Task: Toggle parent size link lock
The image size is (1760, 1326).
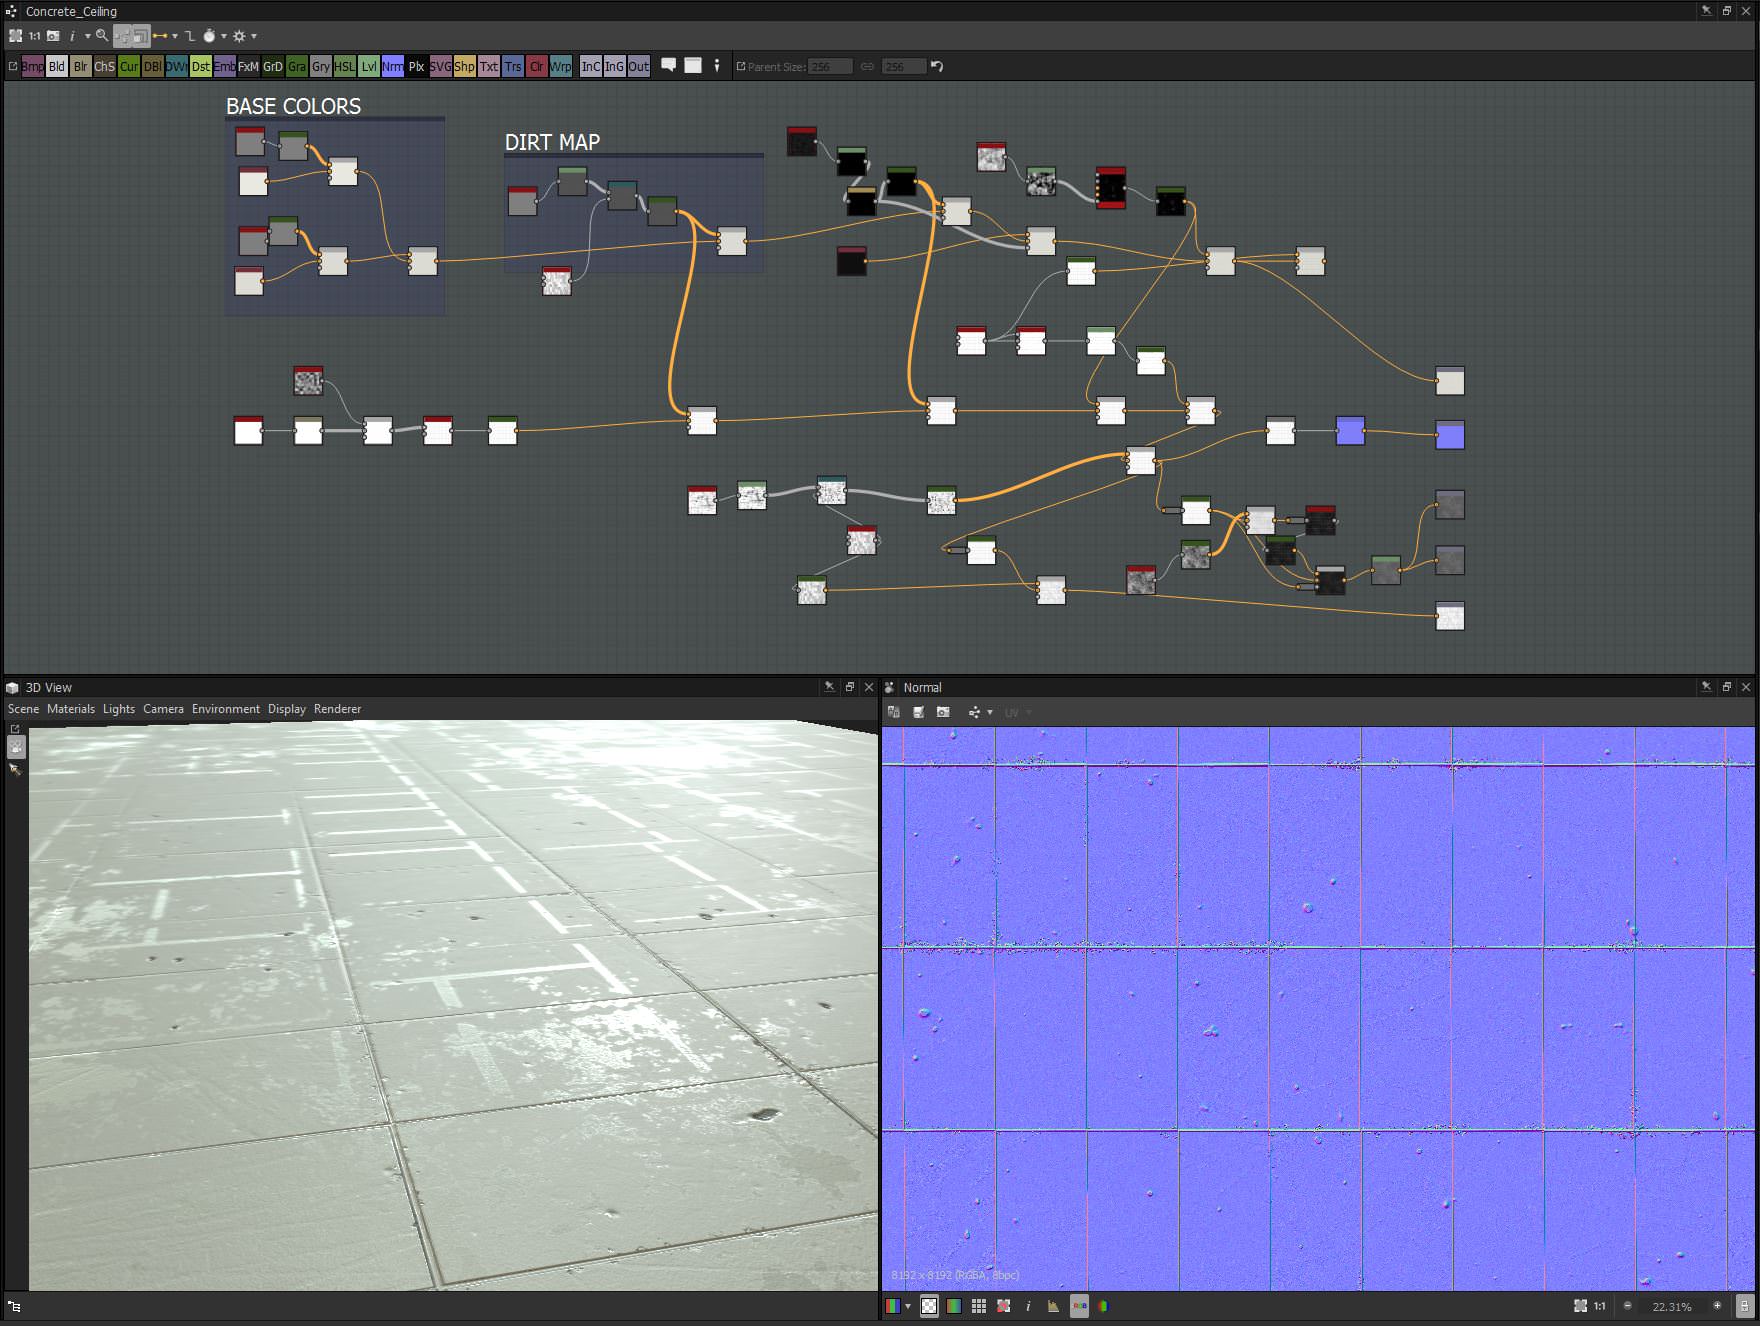Action: coord(867,67)
